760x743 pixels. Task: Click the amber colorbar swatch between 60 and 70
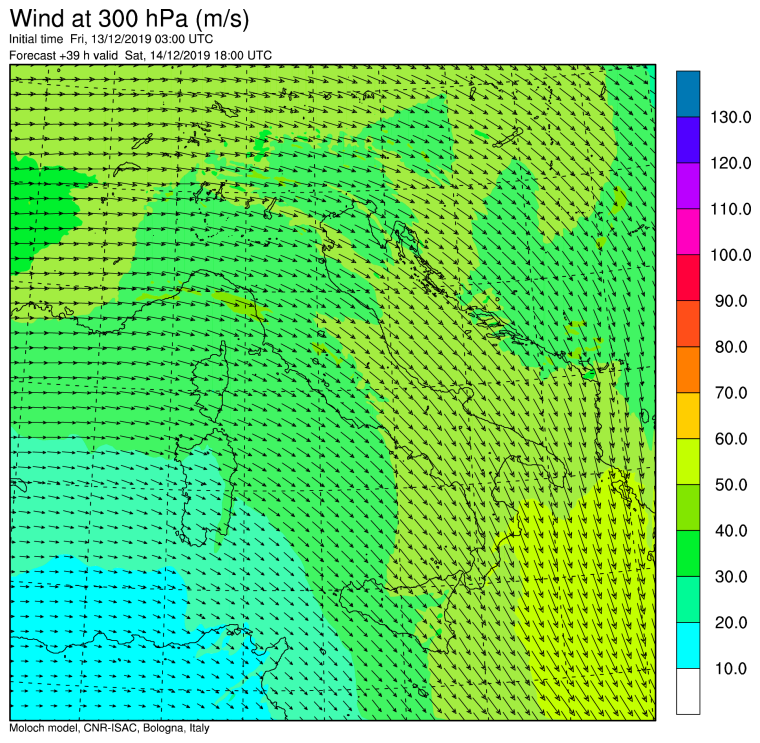click(688, 416)
